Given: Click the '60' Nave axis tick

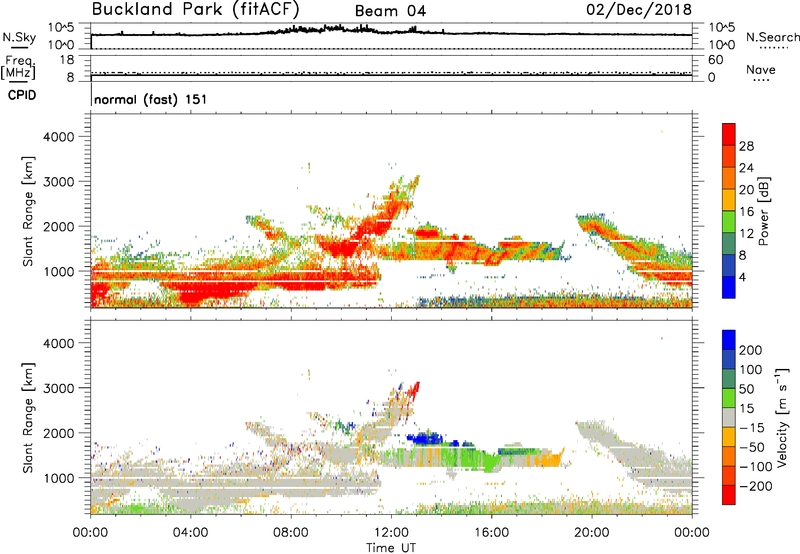Looking at the screenshot, I should pos(715,60).
